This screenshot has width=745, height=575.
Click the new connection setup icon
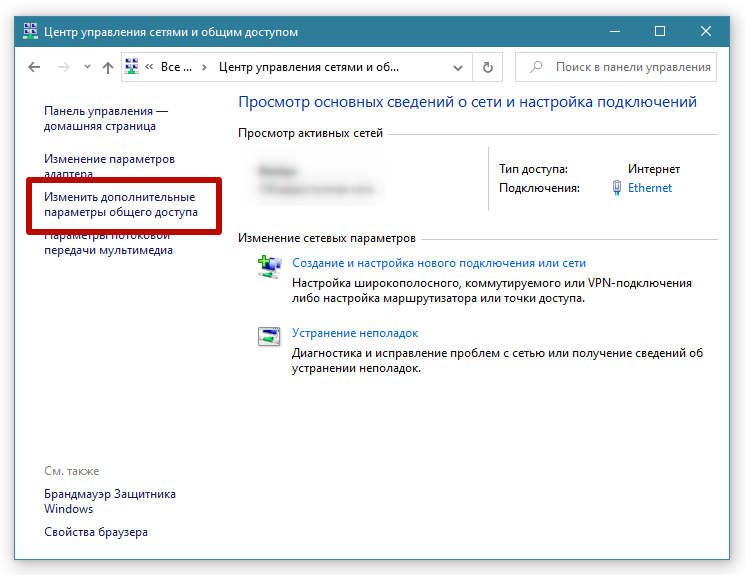click(269, 267)
